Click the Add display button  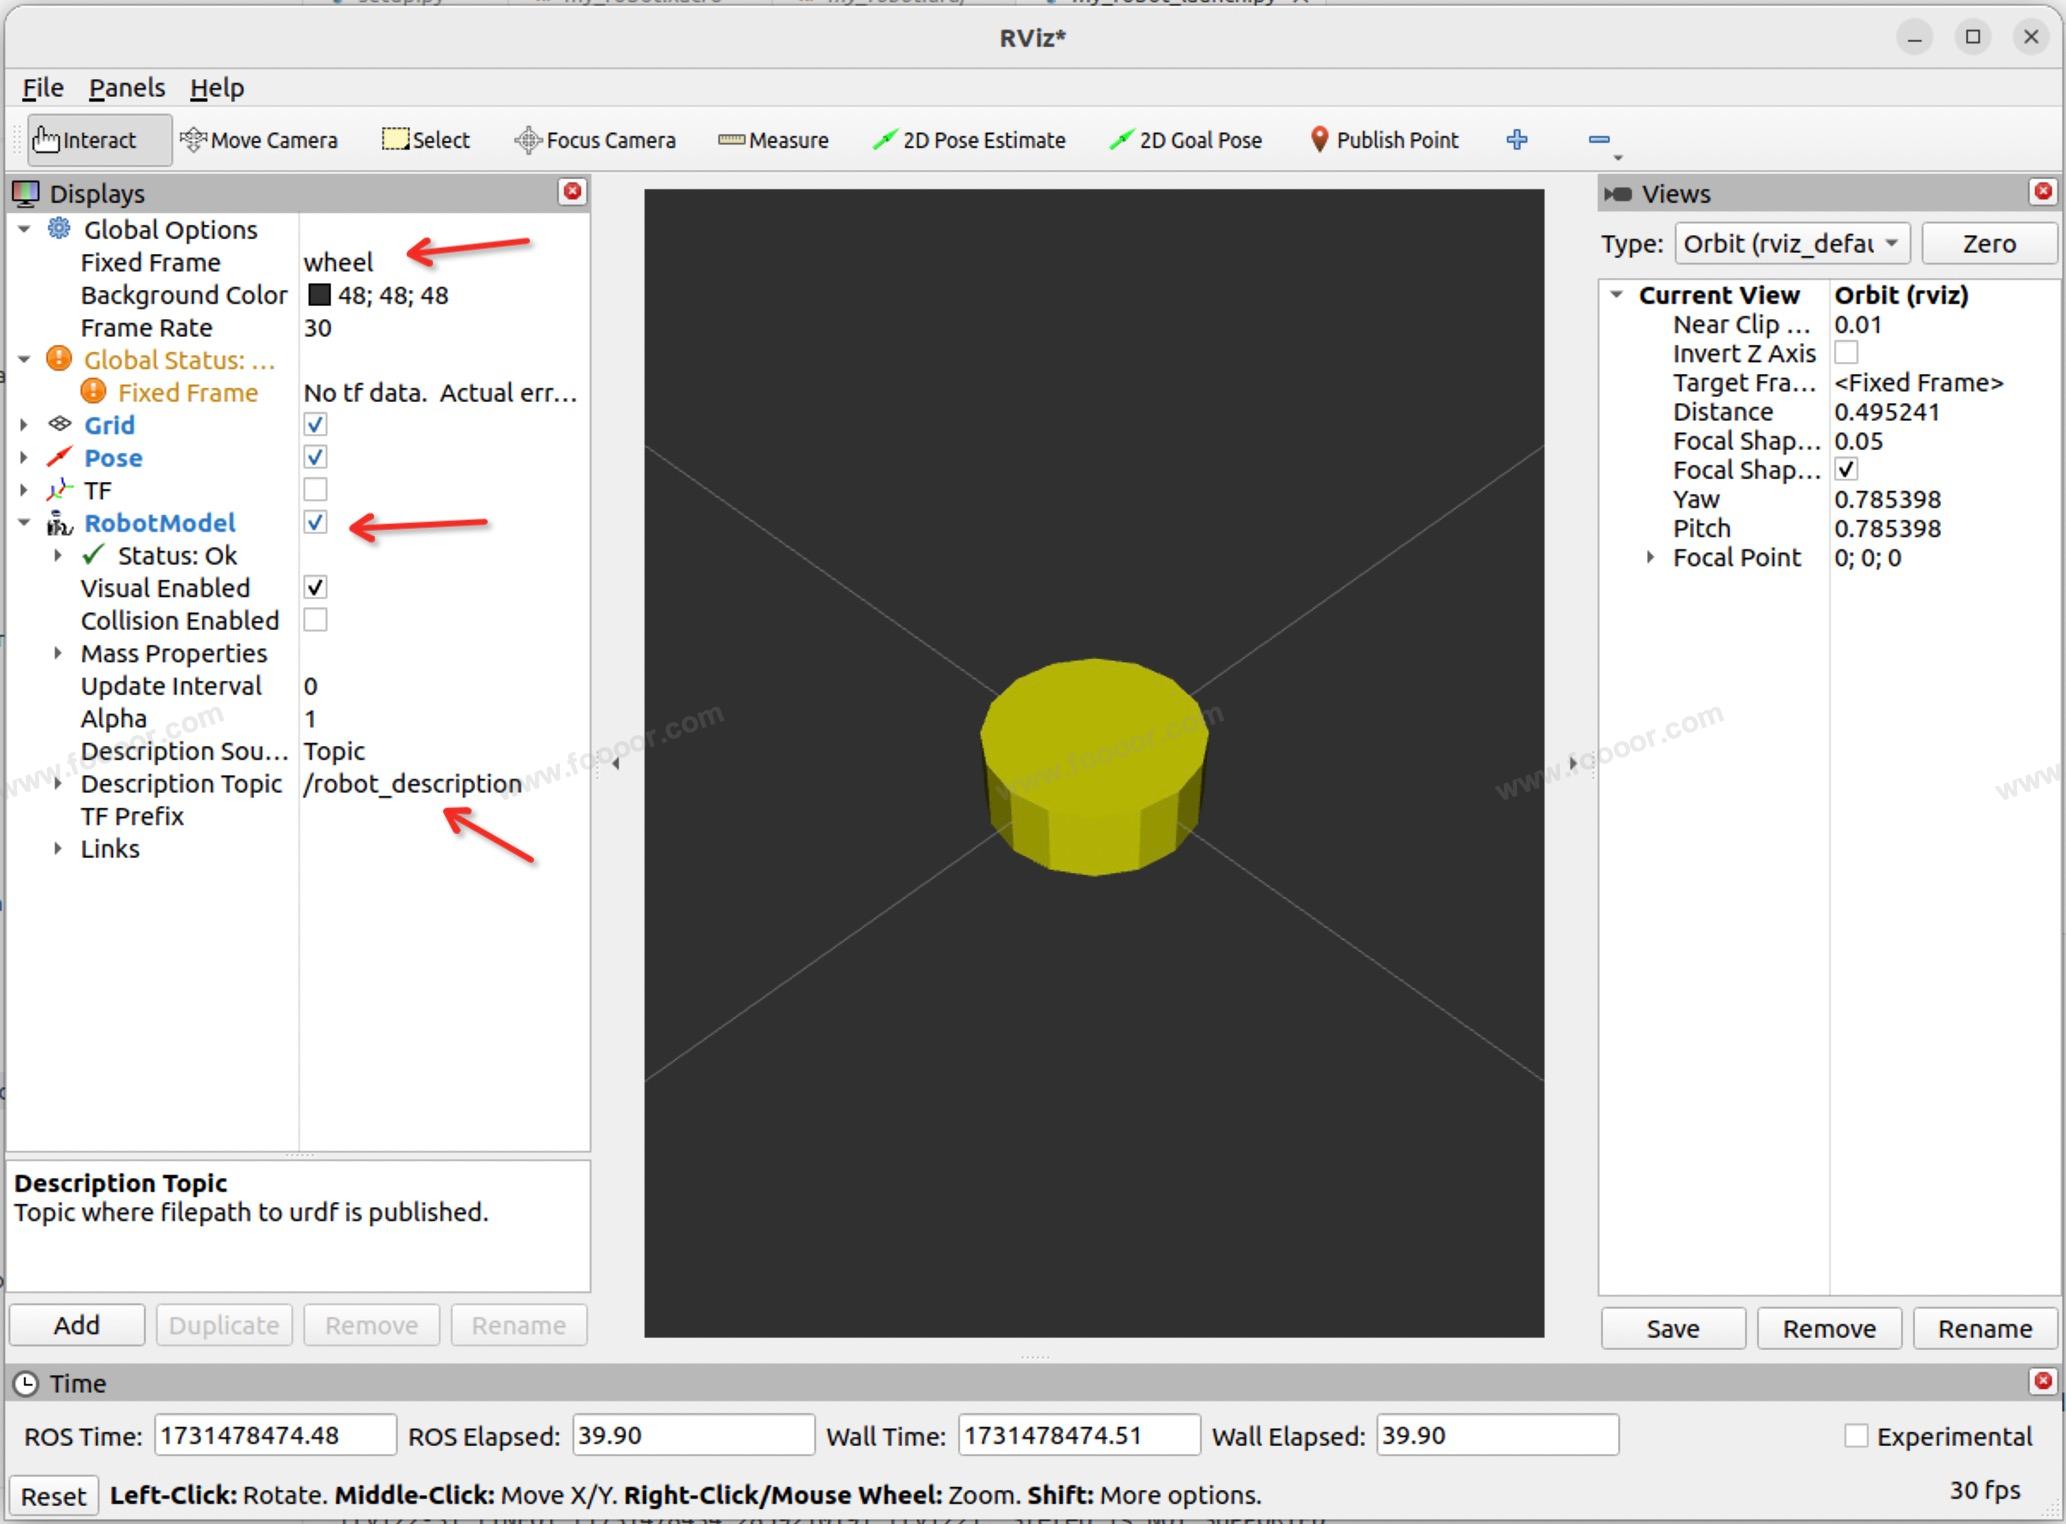click(77, 1325)
